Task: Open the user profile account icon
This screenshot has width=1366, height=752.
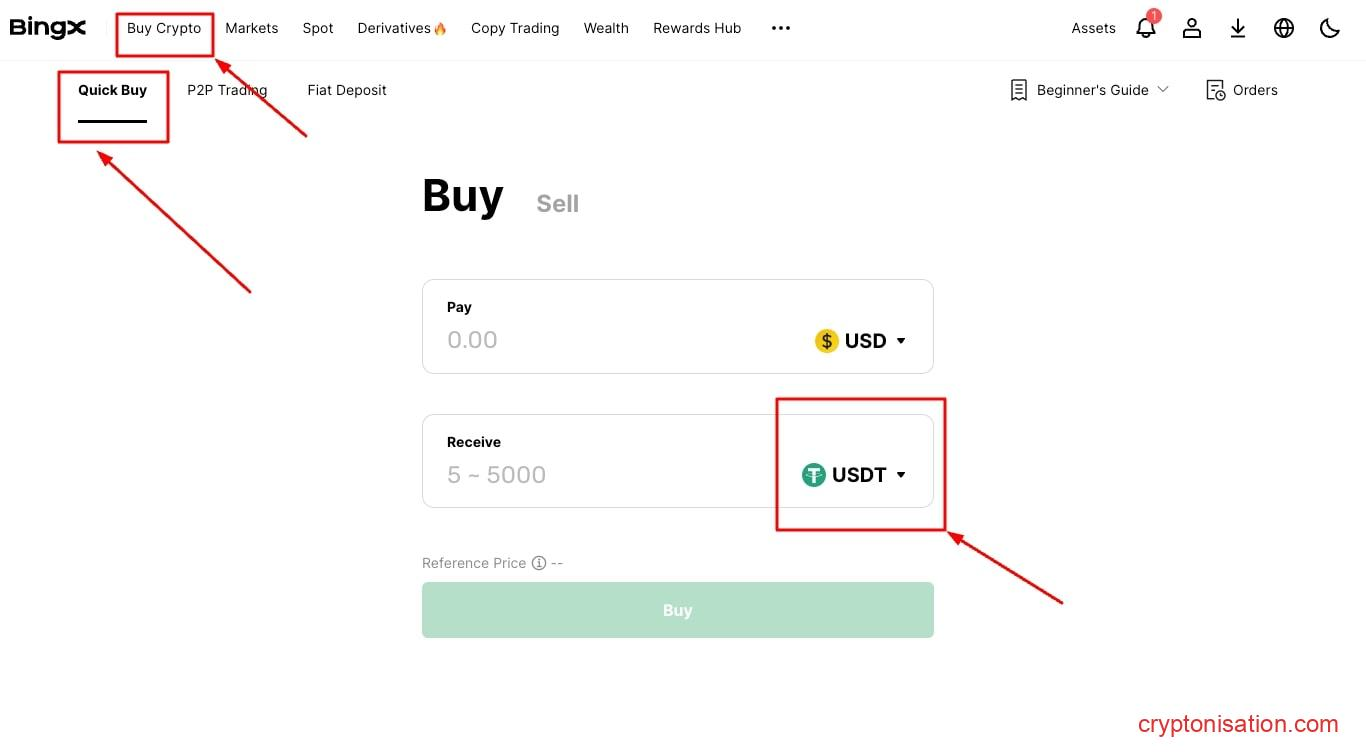Action: coord(1191,28)
